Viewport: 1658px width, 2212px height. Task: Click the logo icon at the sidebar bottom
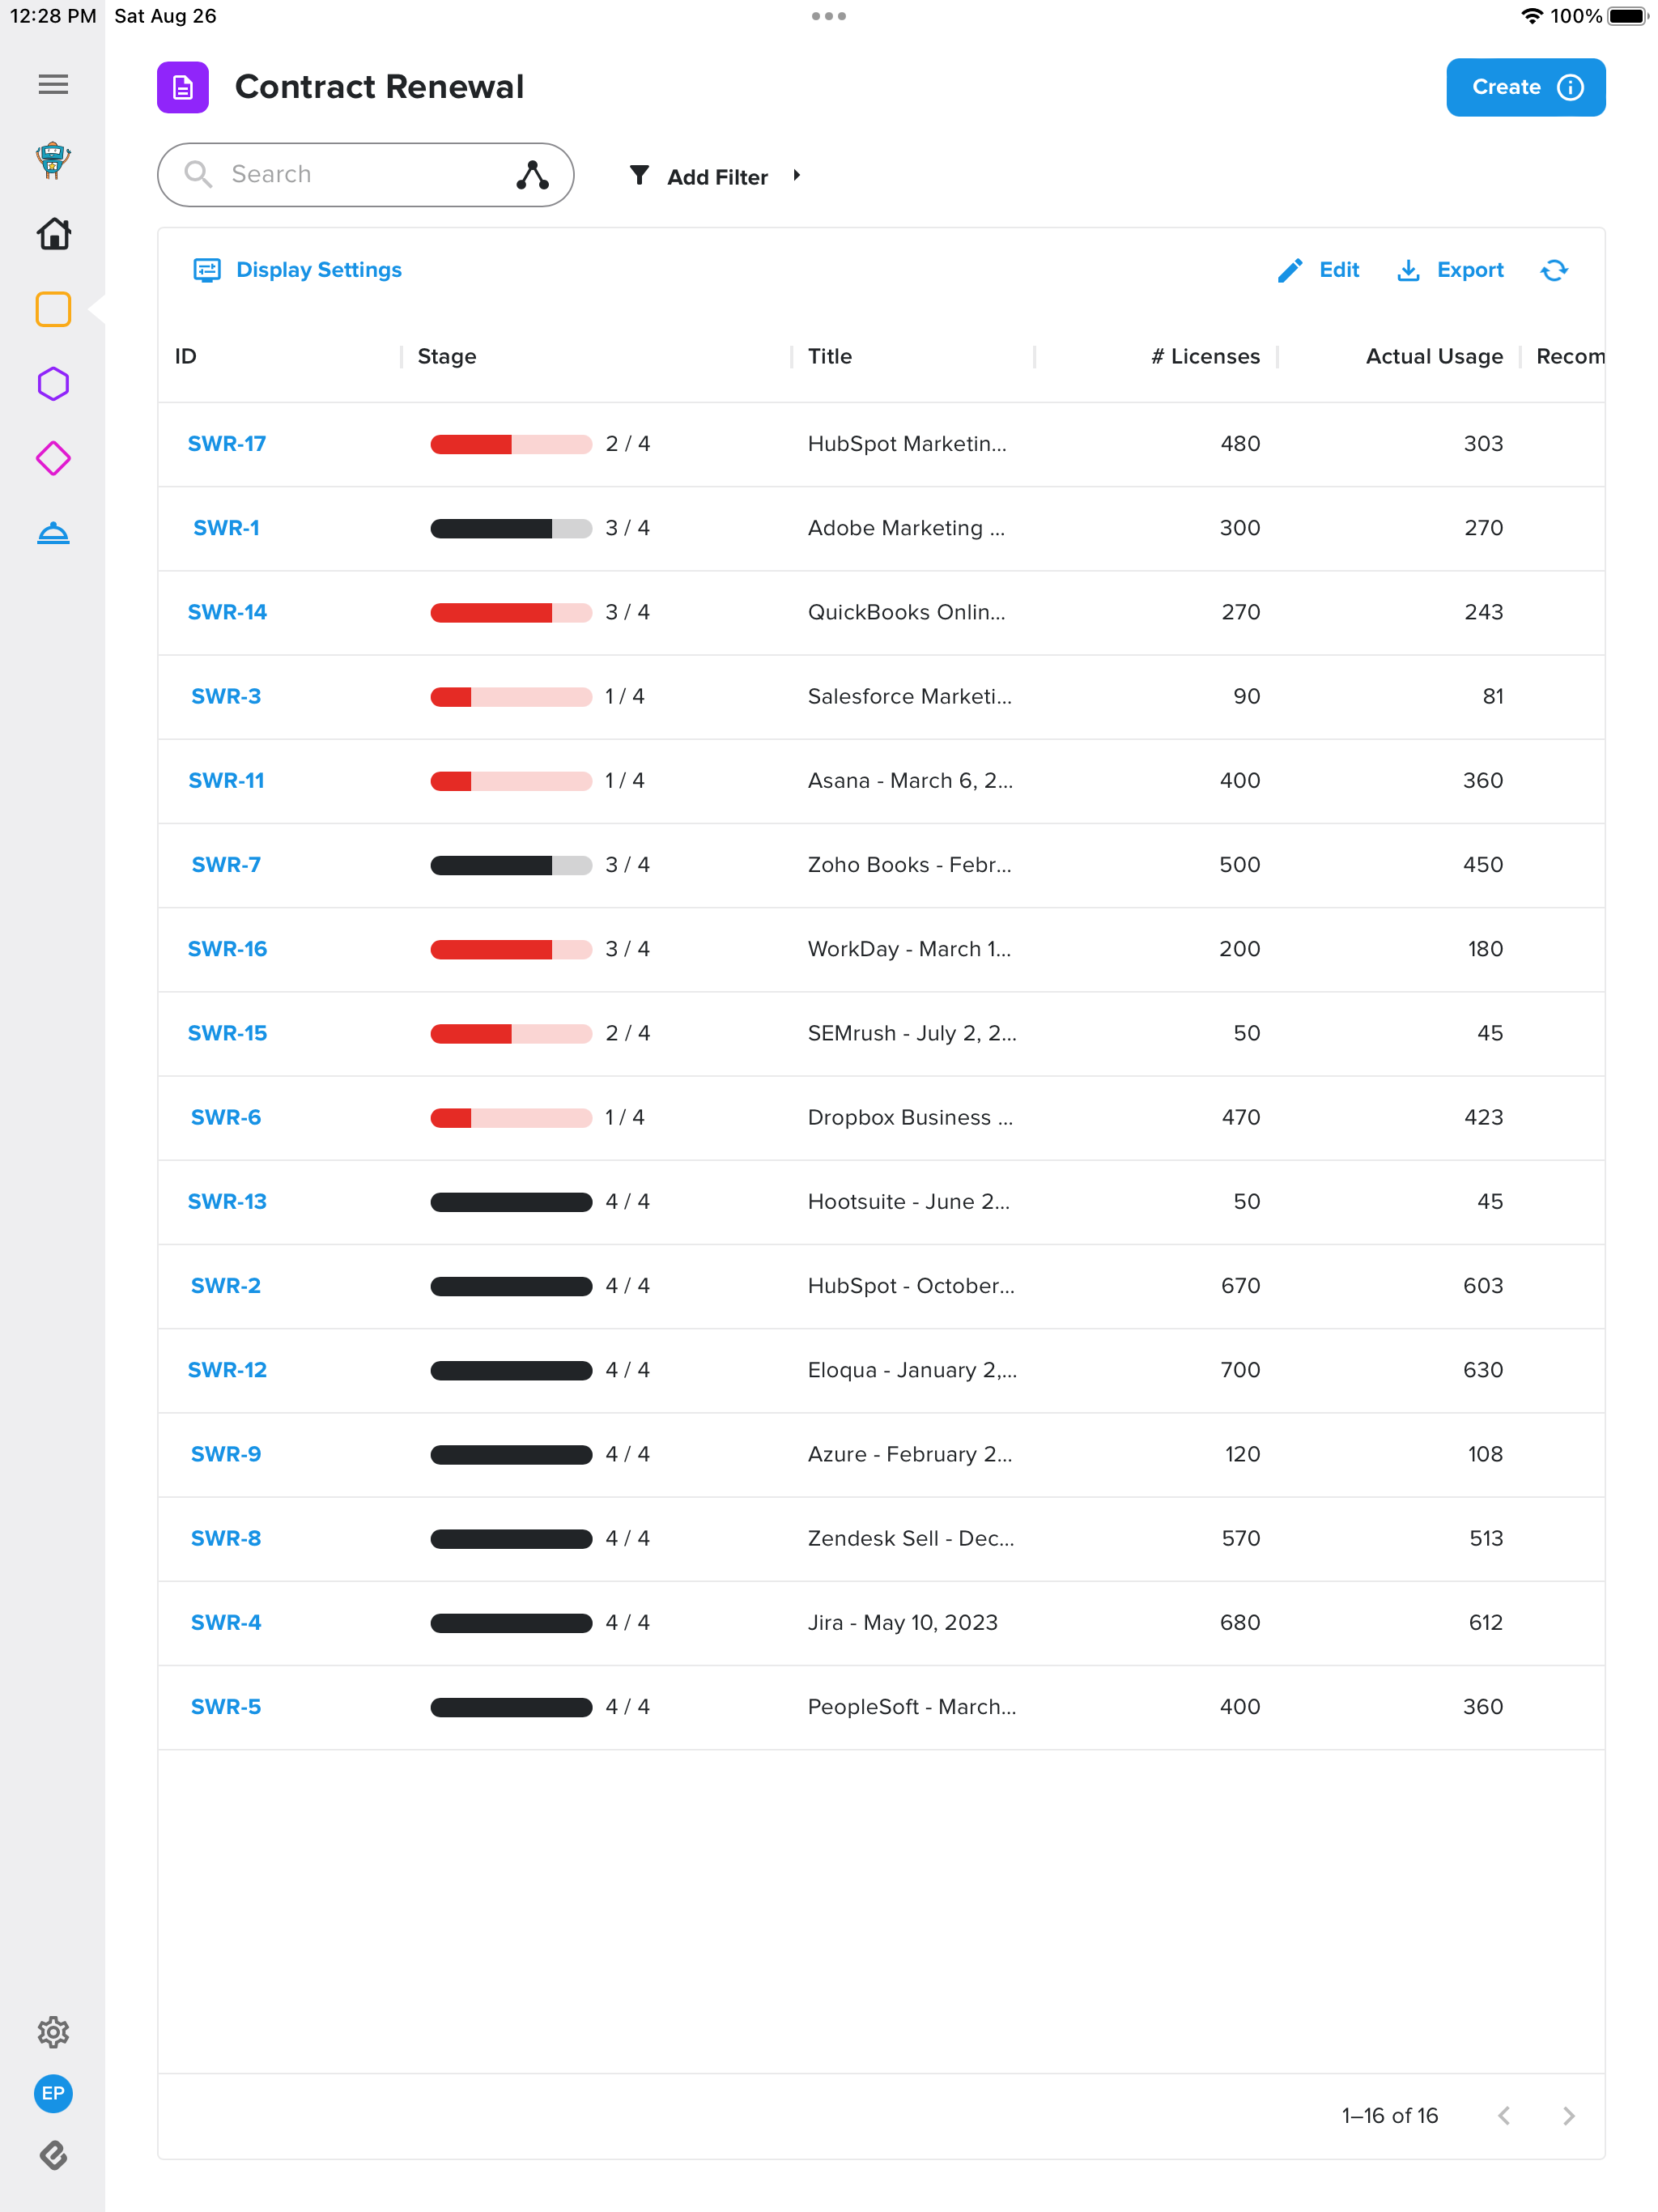(x=53, y=2156)
